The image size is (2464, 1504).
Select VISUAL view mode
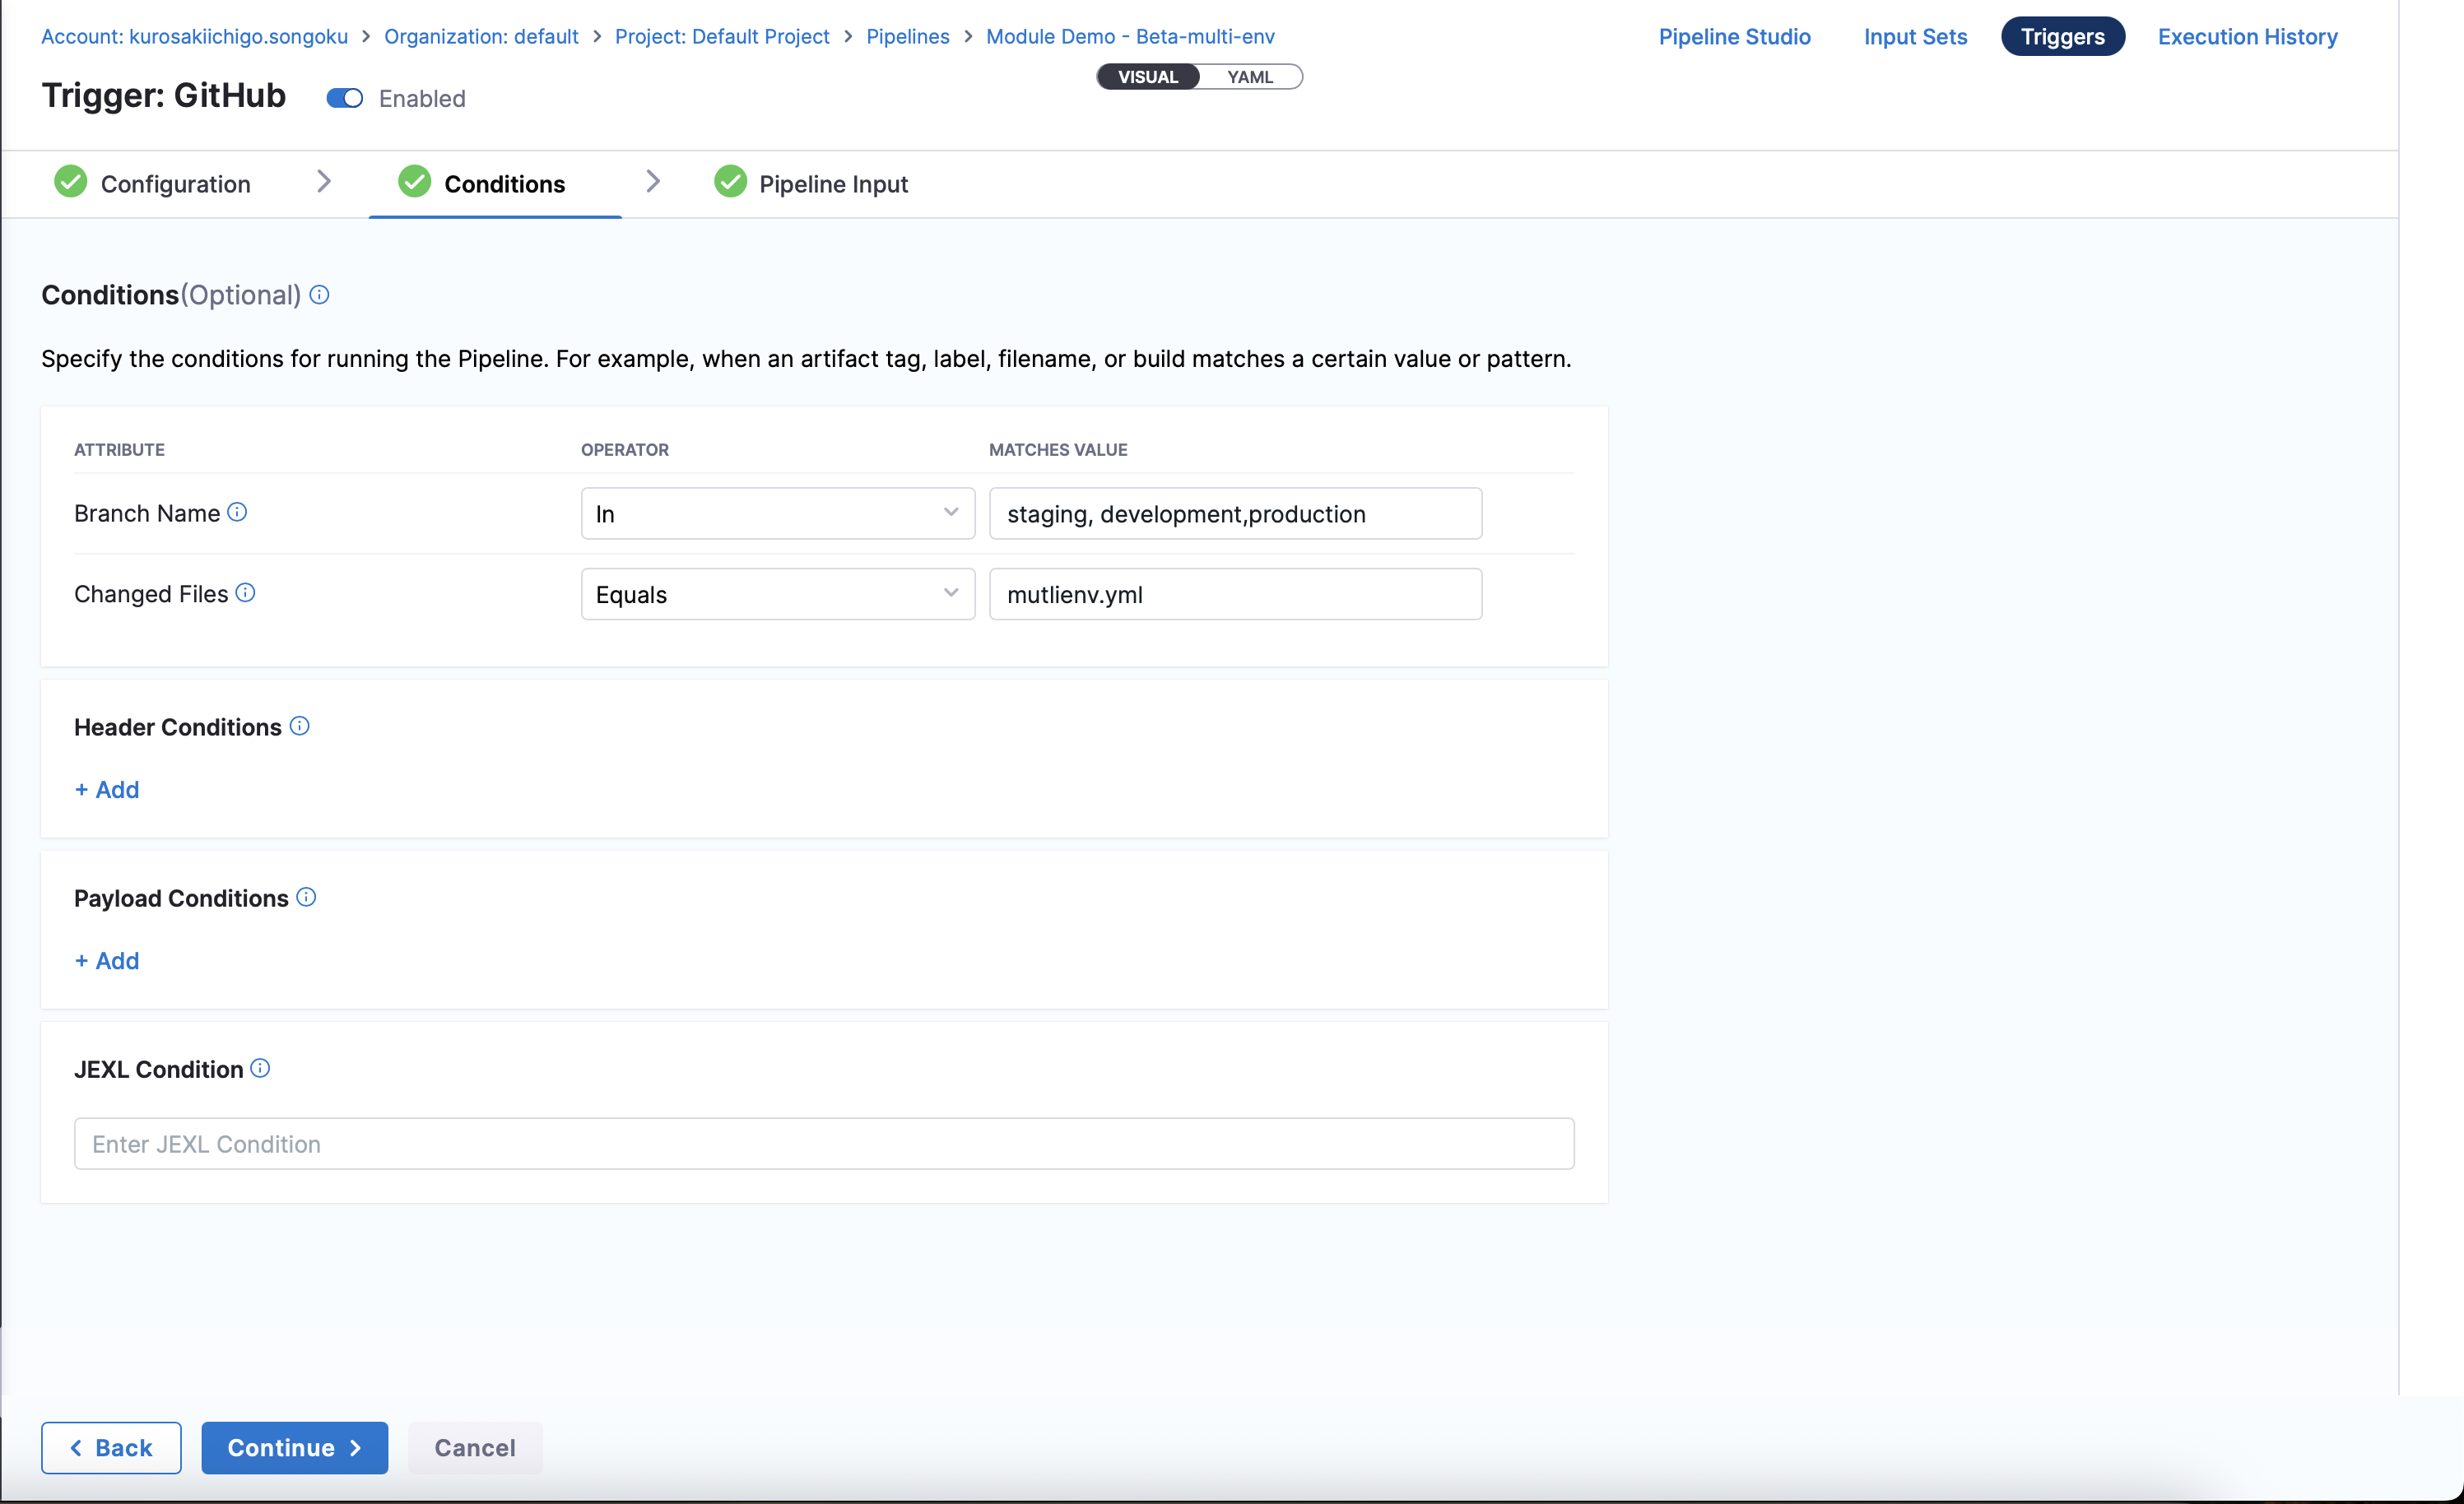1147,77
